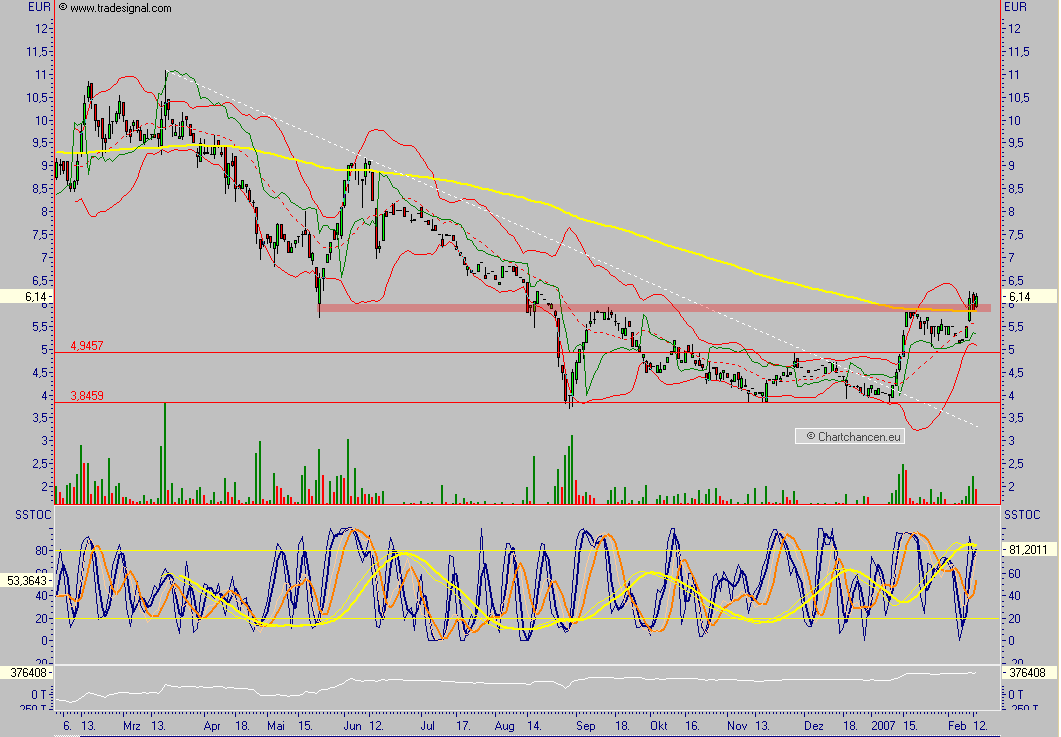Click the 53,3643 stochastic value label
The width and height of the screenshot is (1061, 737).
pyautogui.click(x=24, y=580)
